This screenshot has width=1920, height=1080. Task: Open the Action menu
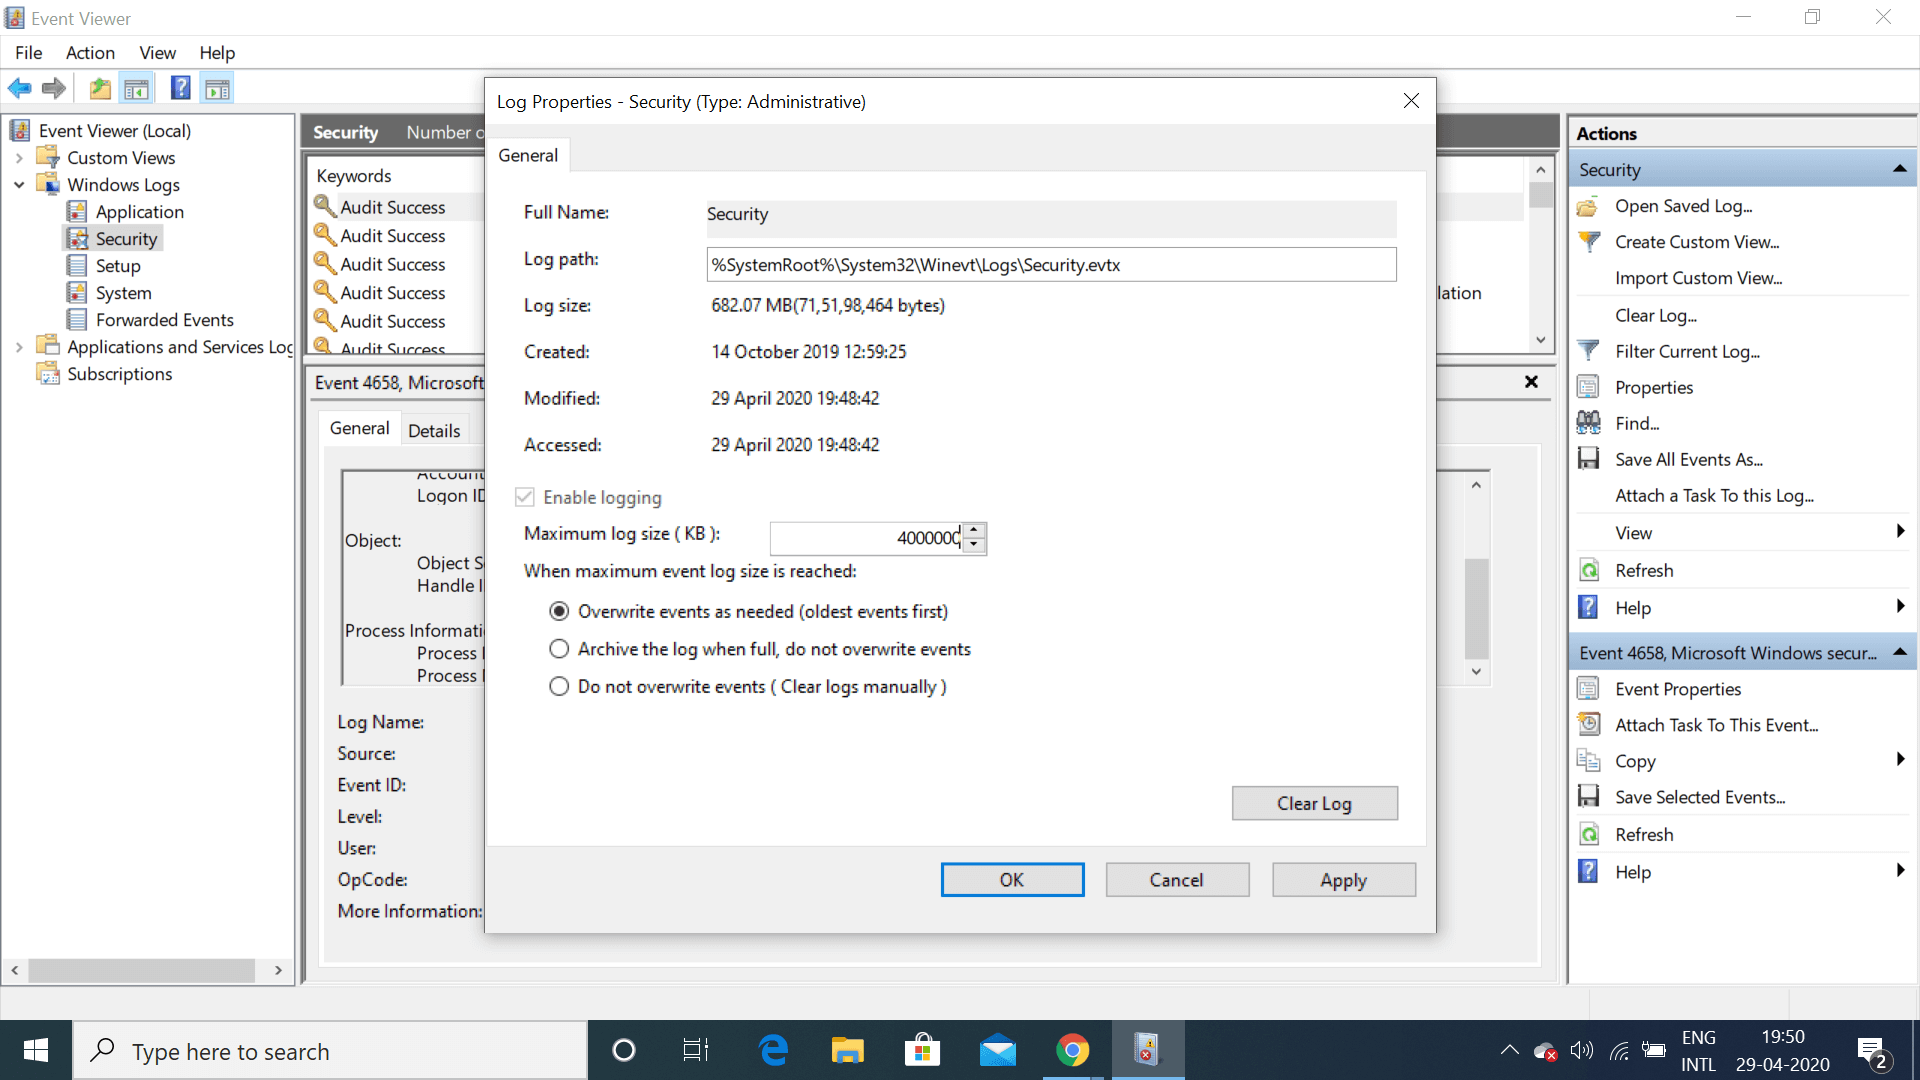click(x=89, y=53)
